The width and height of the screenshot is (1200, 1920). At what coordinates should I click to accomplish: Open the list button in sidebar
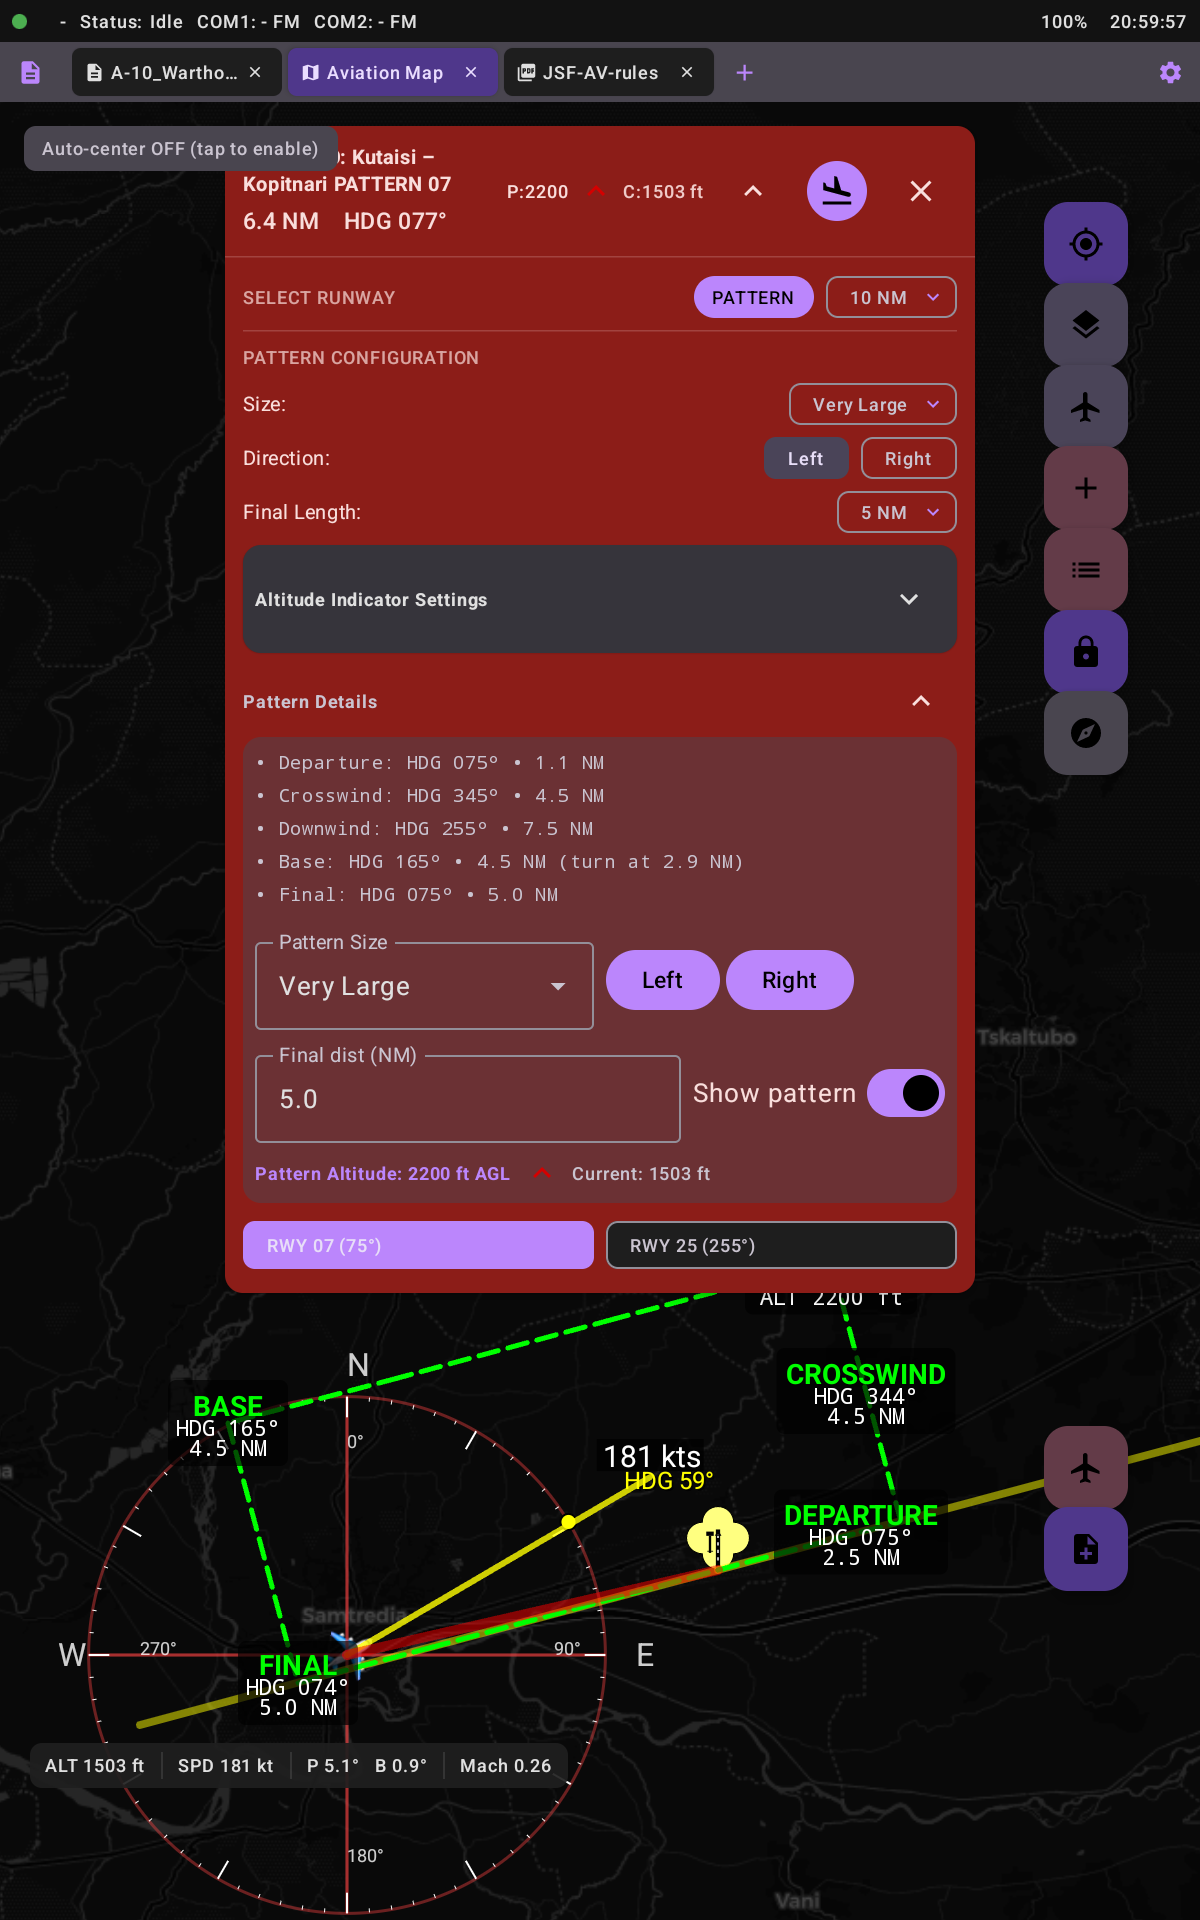click(1086, 570)
